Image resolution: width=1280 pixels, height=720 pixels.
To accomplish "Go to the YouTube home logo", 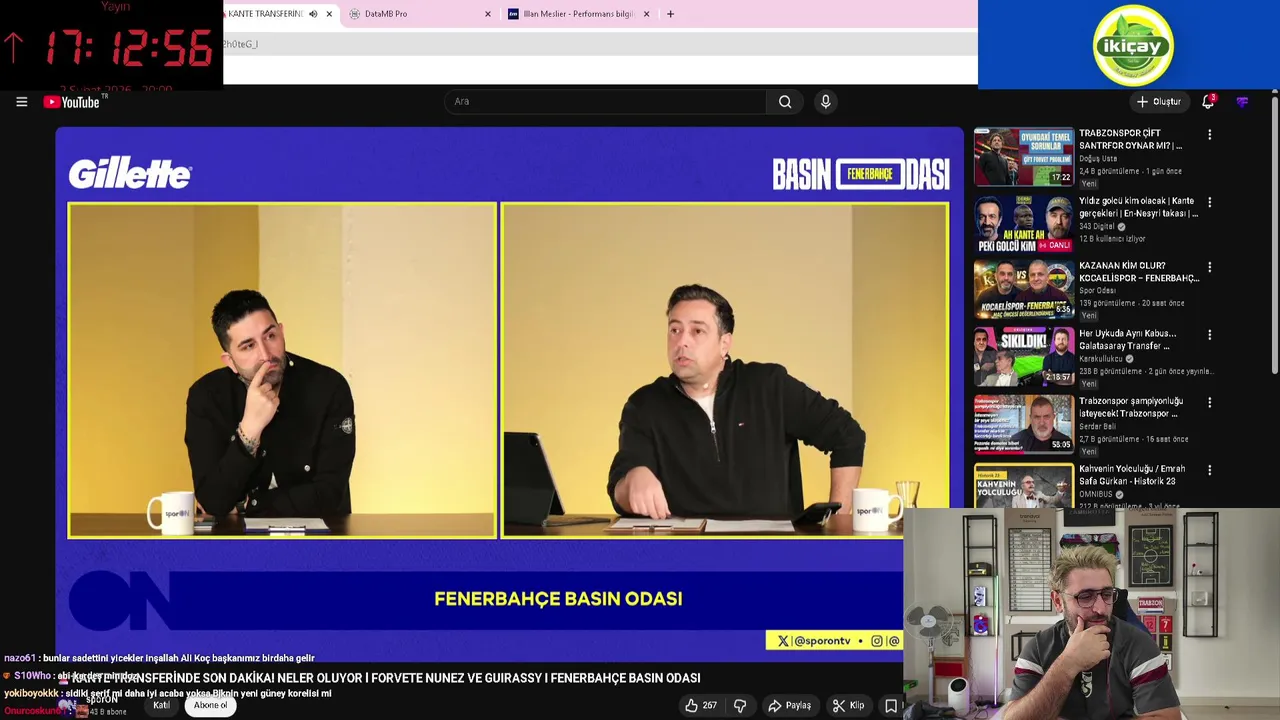I will (74, 102).
